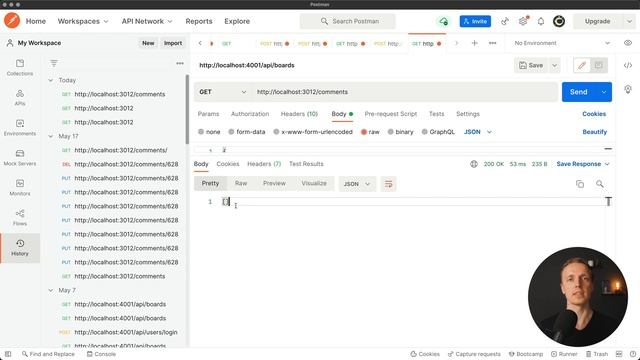The height and width of the screenshot is (360, 640).
Task: Collapse the Today history group
Action: coord(51,80)
